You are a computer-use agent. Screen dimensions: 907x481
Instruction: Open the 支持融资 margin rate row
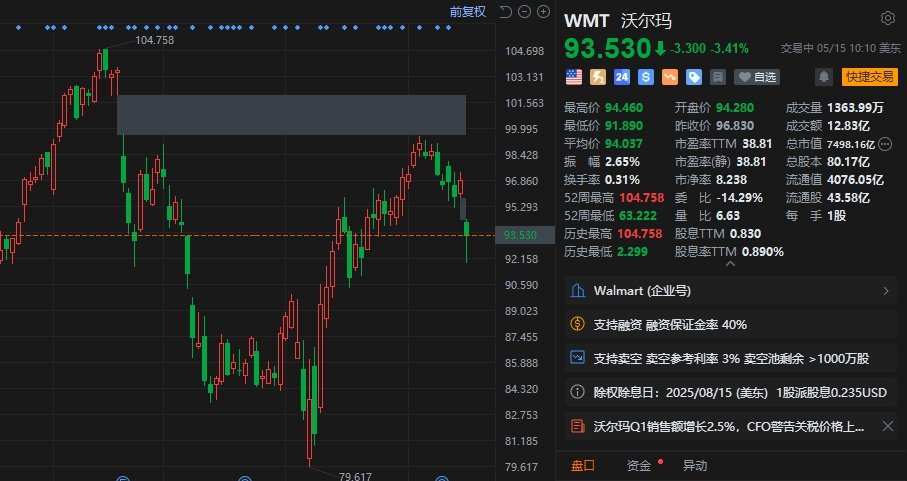(731, 324)
